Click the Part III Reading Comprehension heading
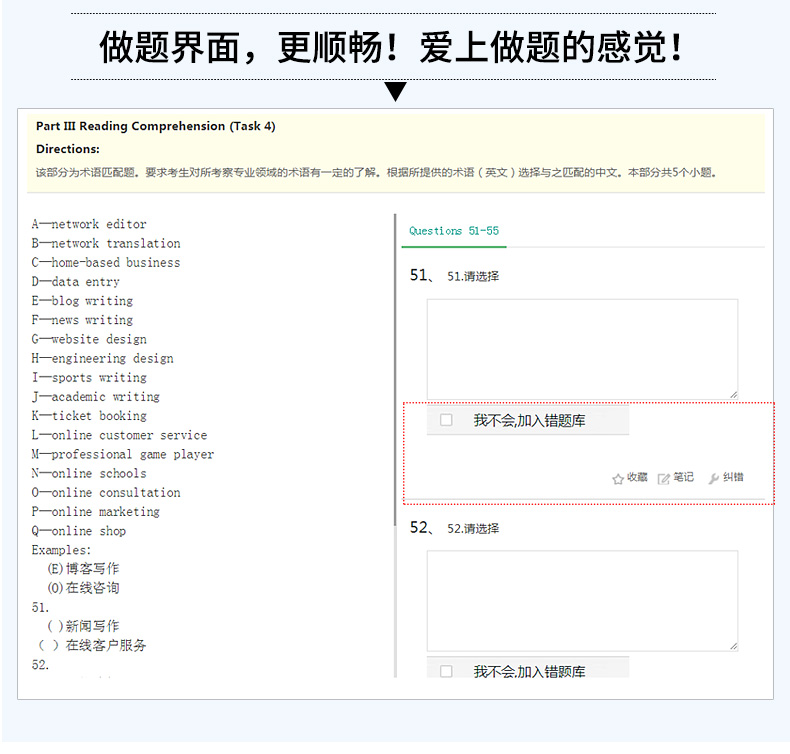 (155, 126)
